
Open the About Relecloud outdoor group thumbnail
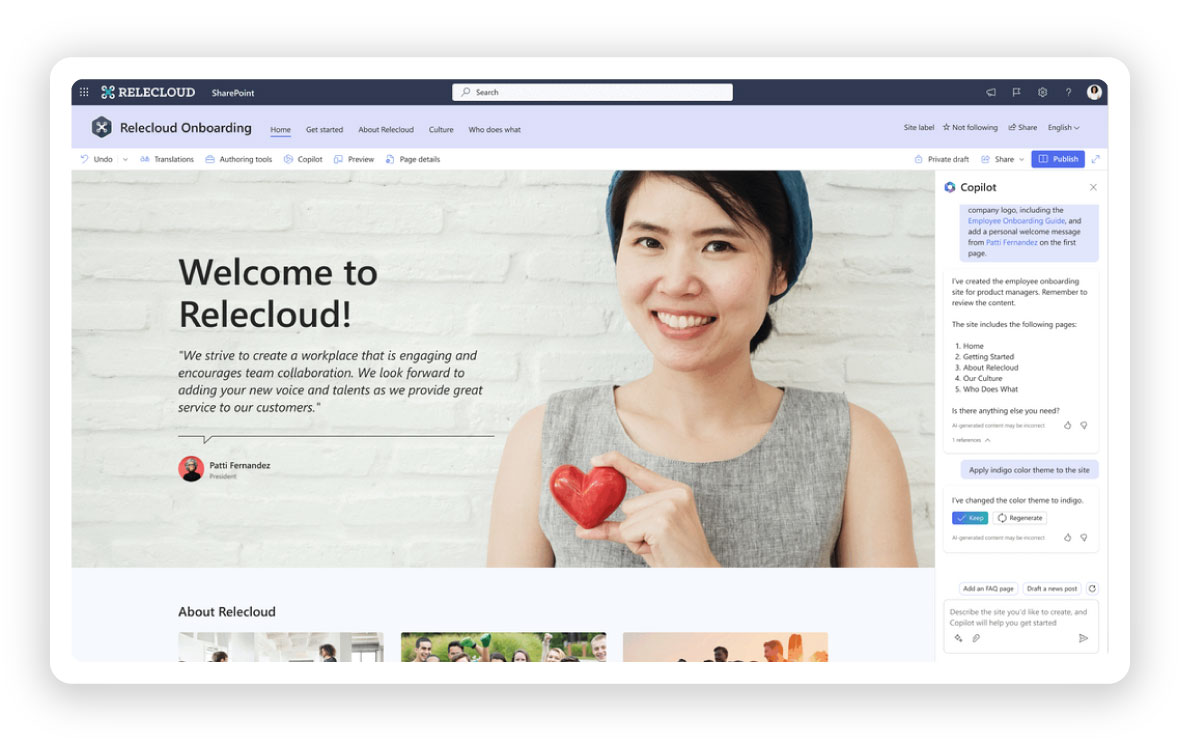(x=503, y=647)
